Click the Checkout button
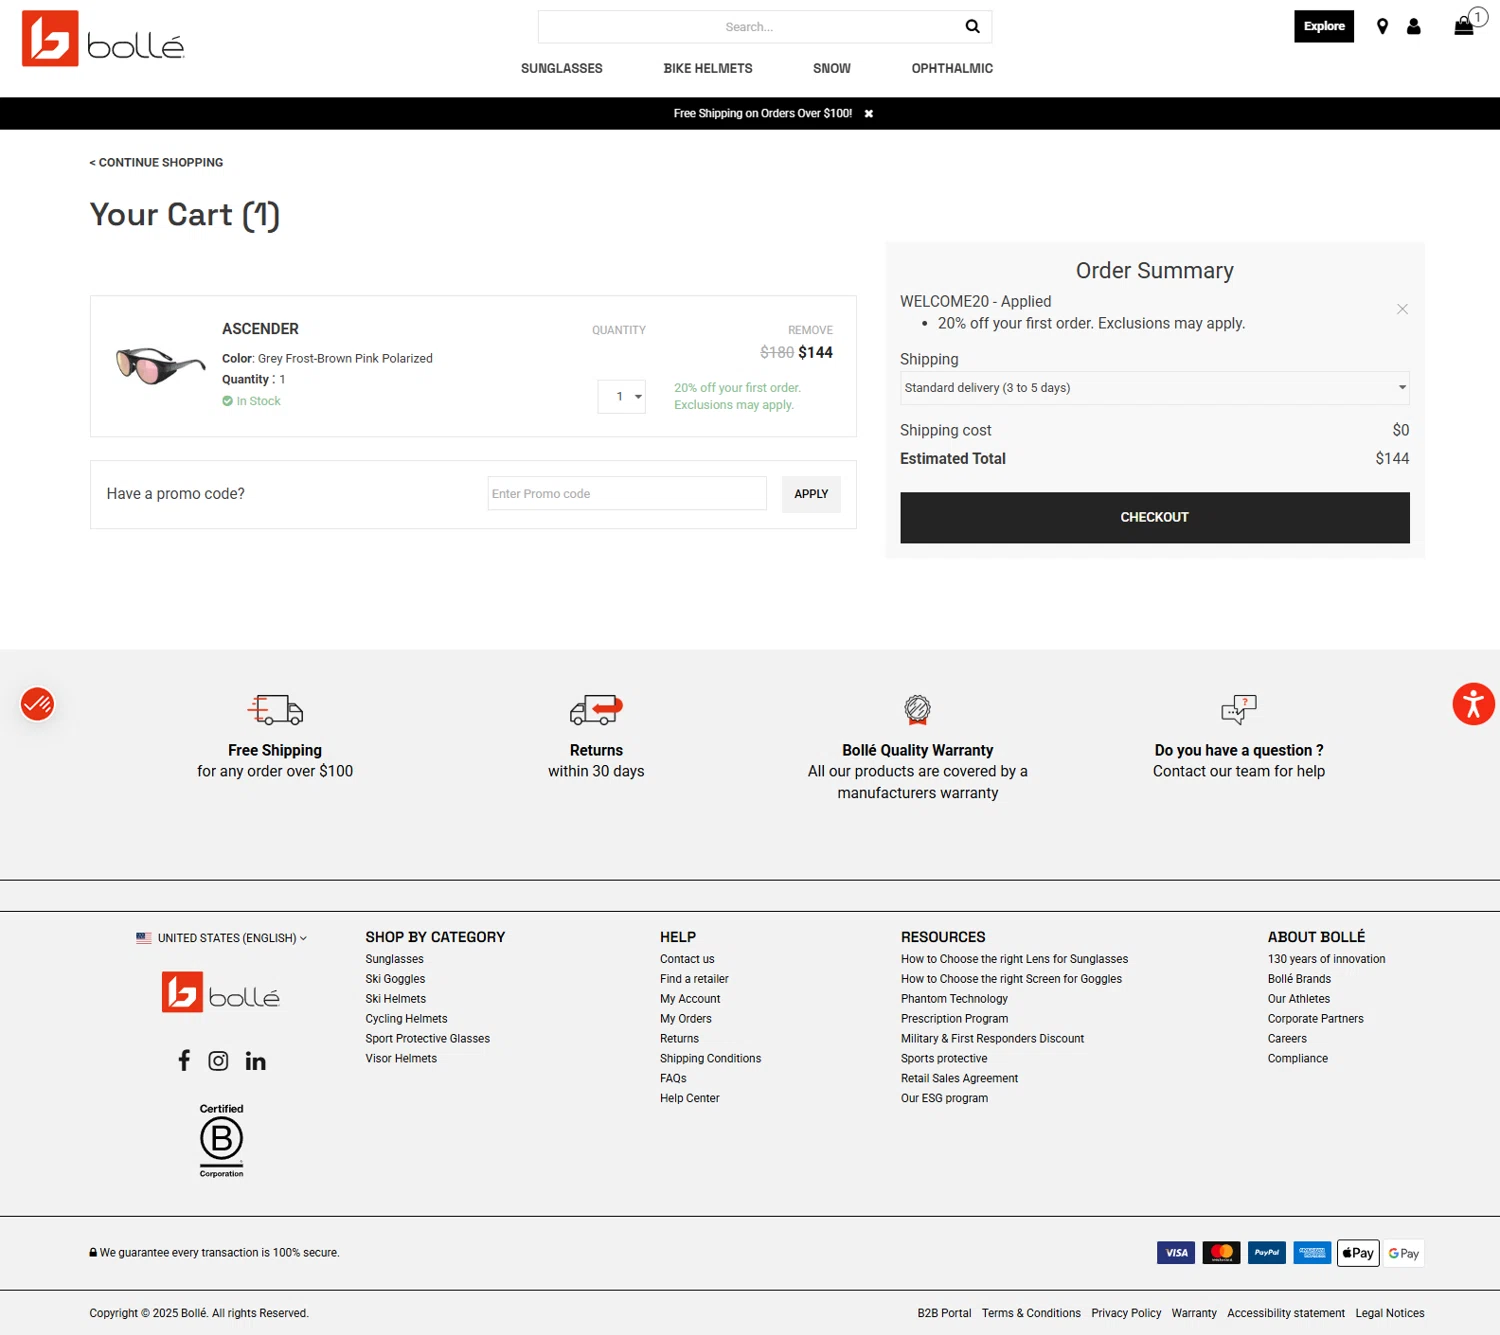 pyautogui.click(x=1154, y=517)
